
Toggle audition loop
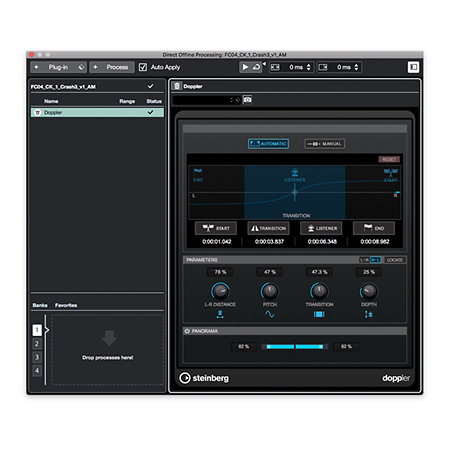256,67
